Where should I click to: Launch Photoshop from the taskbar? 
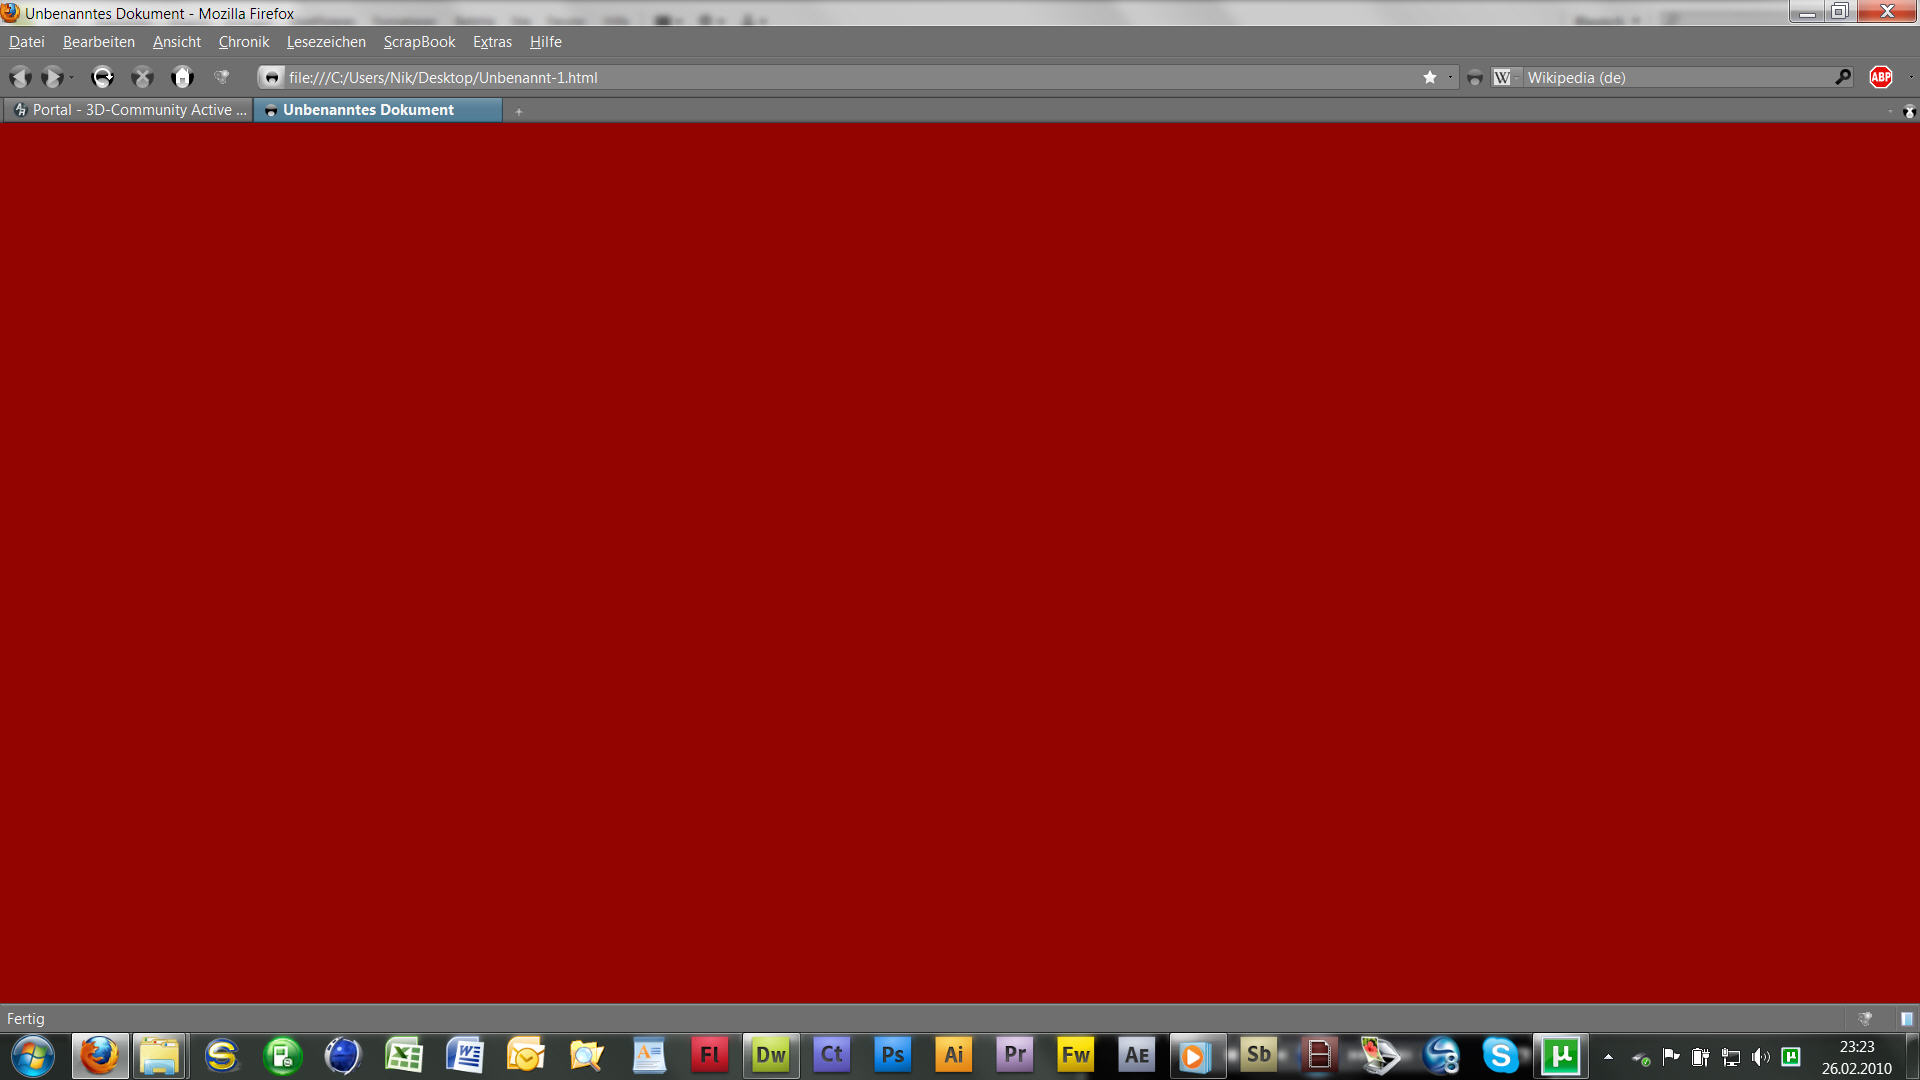click(x=892, y=1055)
